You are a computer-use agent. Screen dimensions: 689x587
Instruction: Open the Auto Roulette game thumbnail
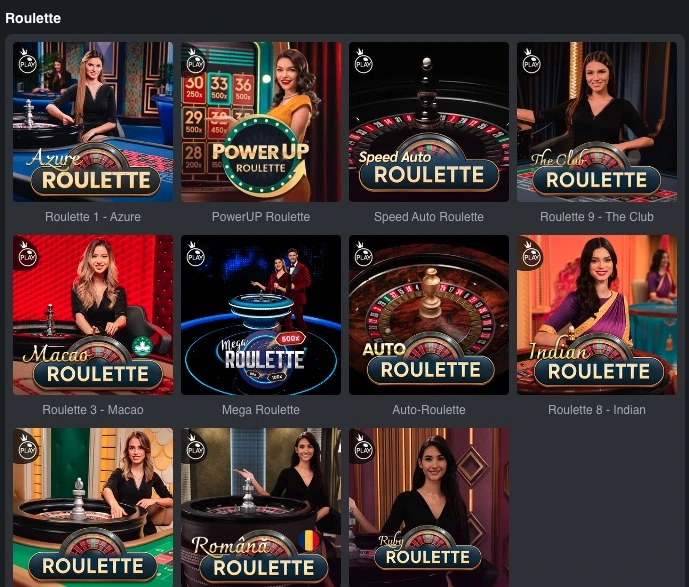[x=429, y=315]
